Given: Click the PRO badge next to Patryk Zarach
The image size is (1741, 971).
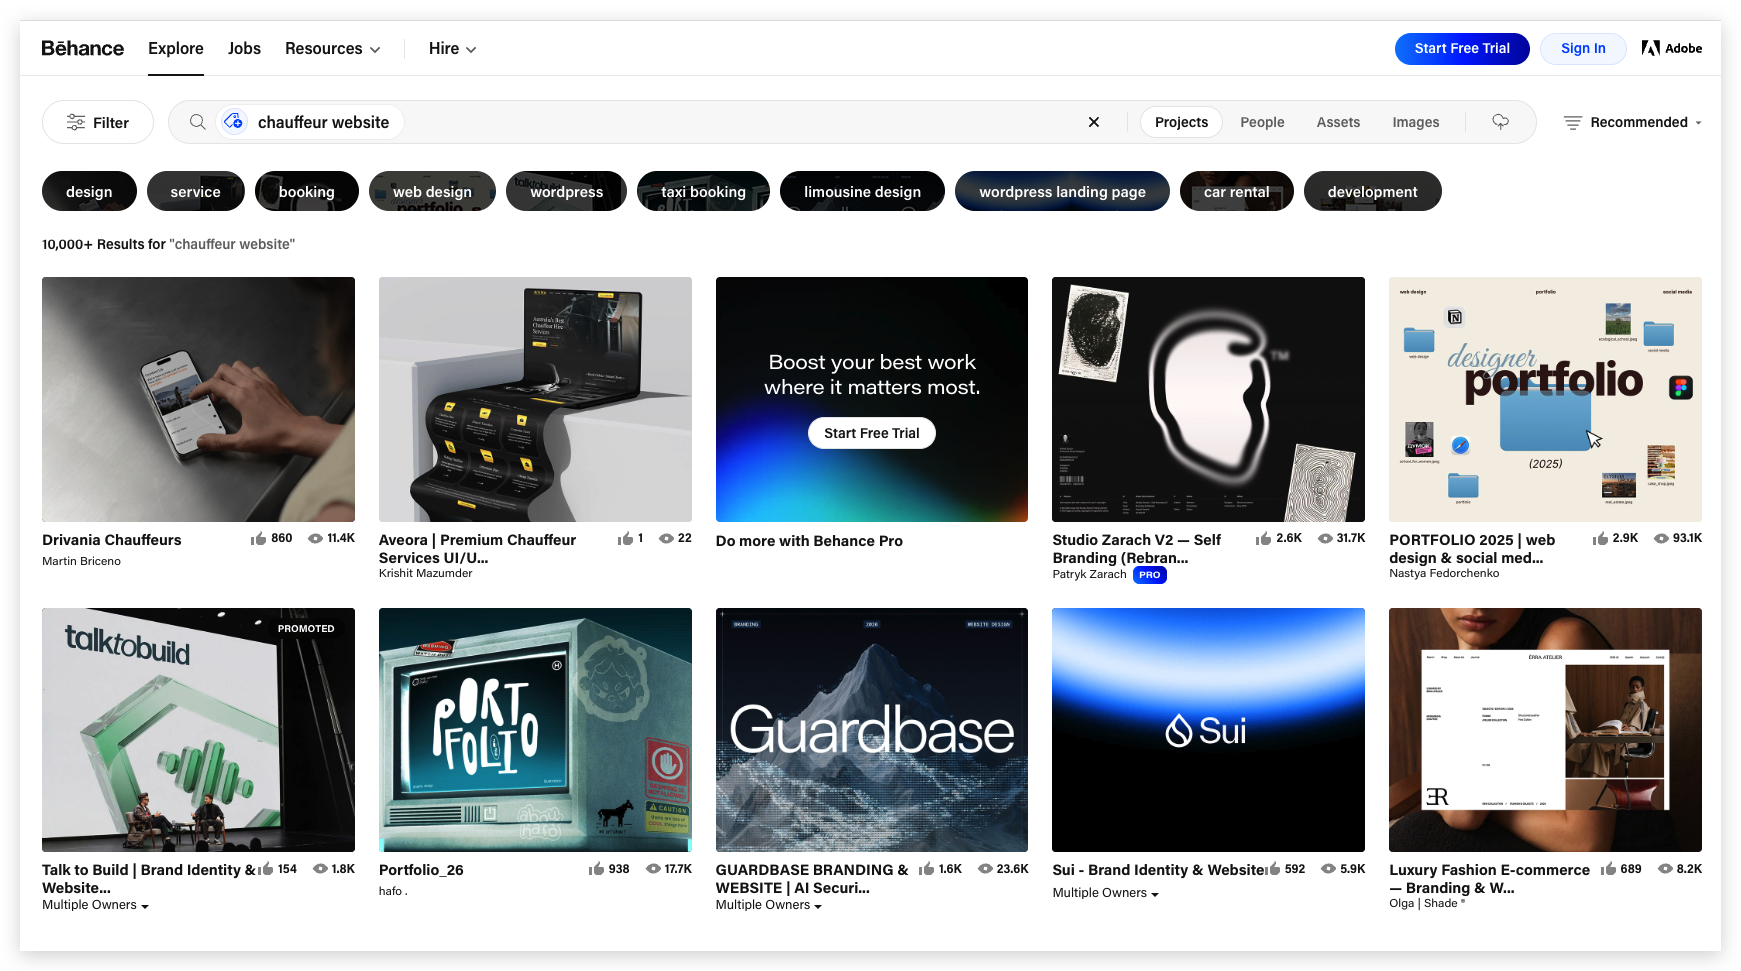Looking at the screenshot, I should 1150,575.
